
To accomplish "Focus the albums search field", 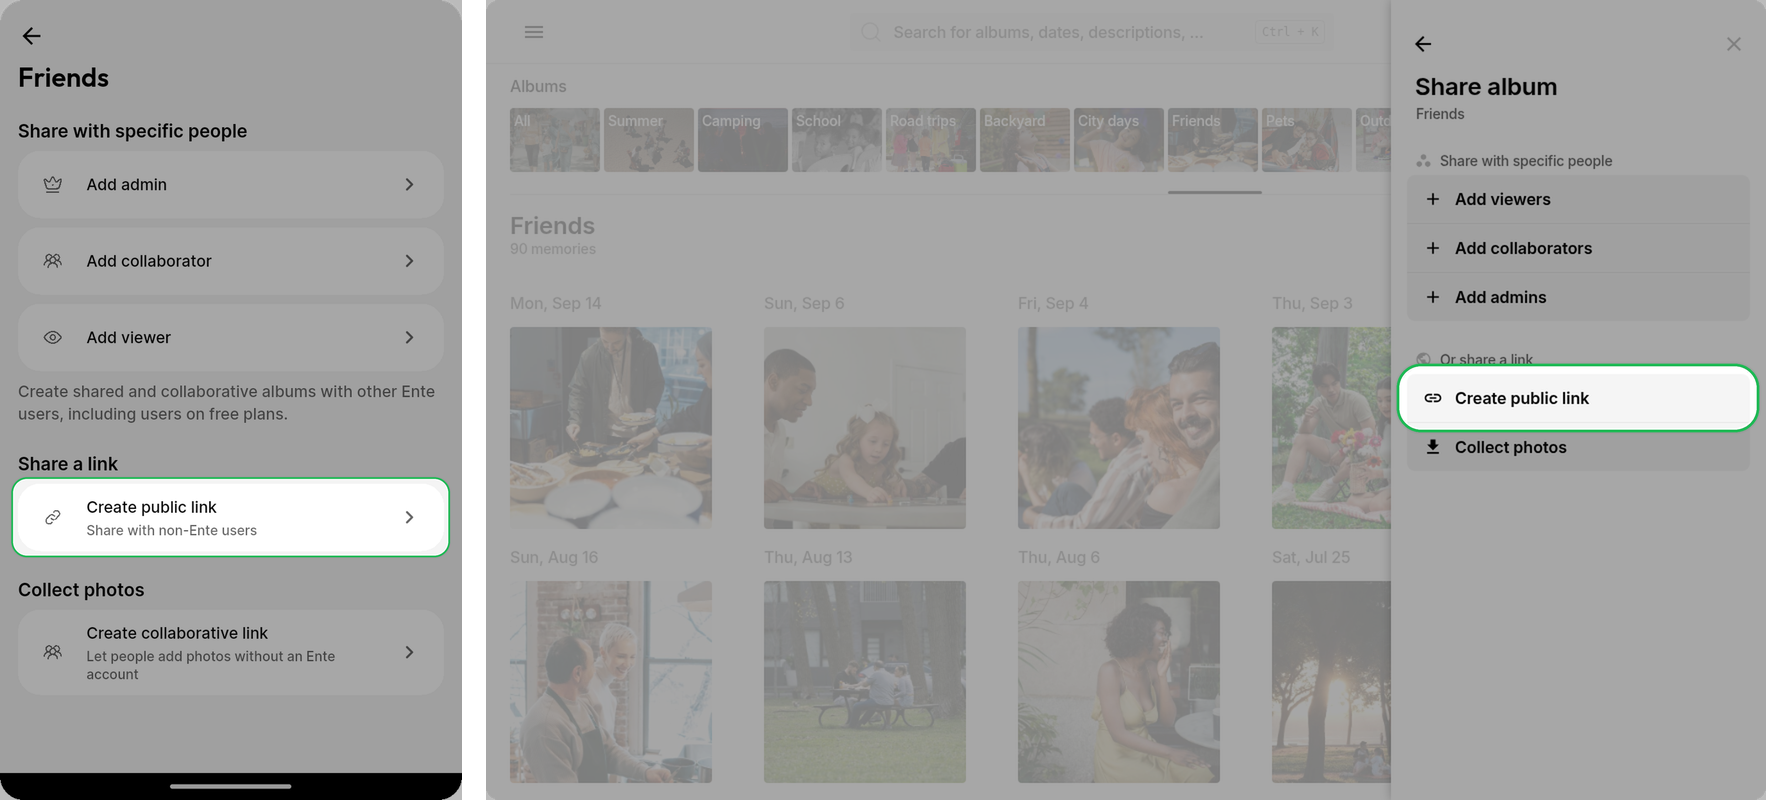I will [x=1090, y=32].
